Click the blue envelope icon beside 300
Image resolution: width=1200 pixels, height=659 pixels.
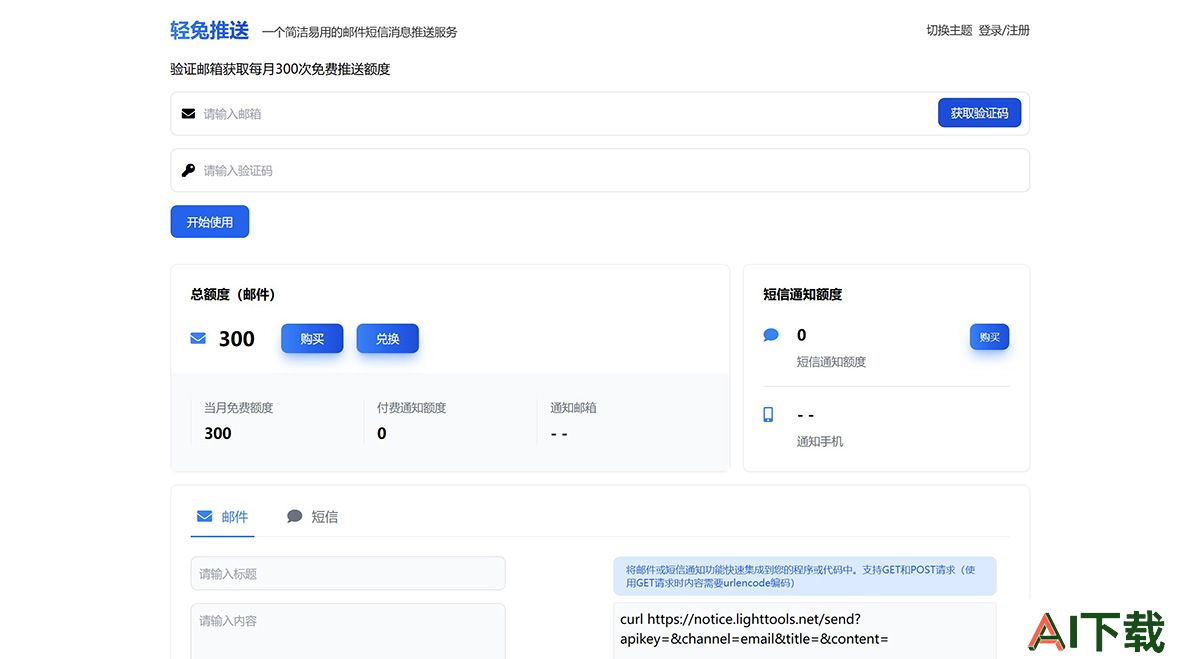coord(198,339)
